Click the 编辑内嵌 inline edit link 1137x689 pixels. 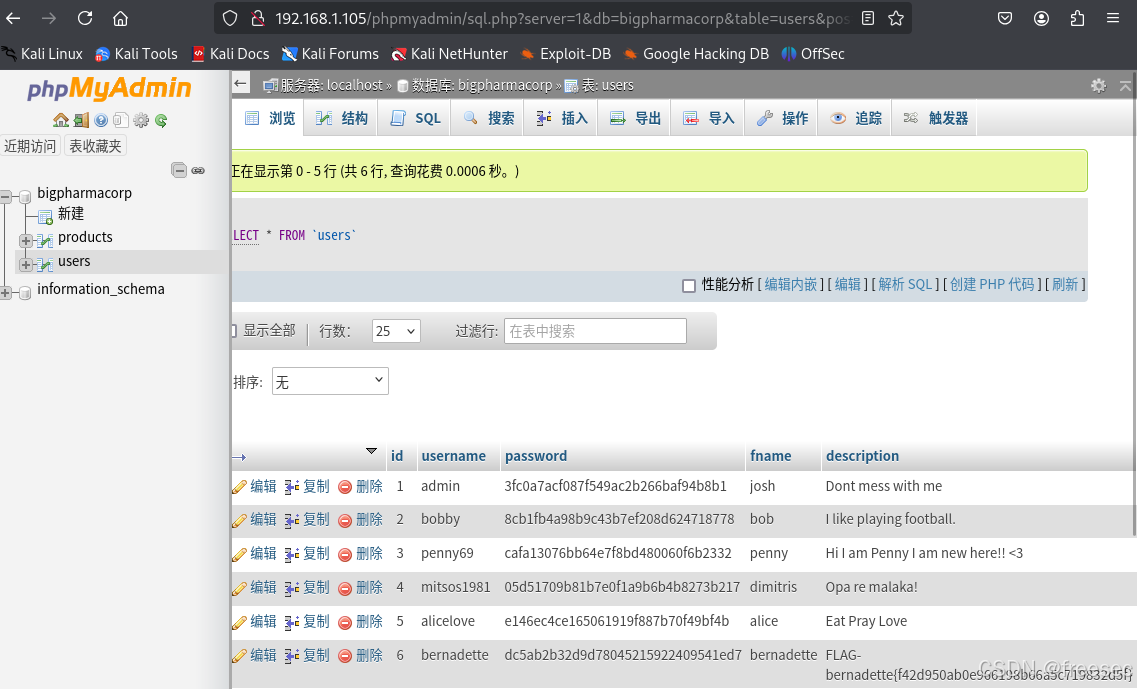coord(790,284)
